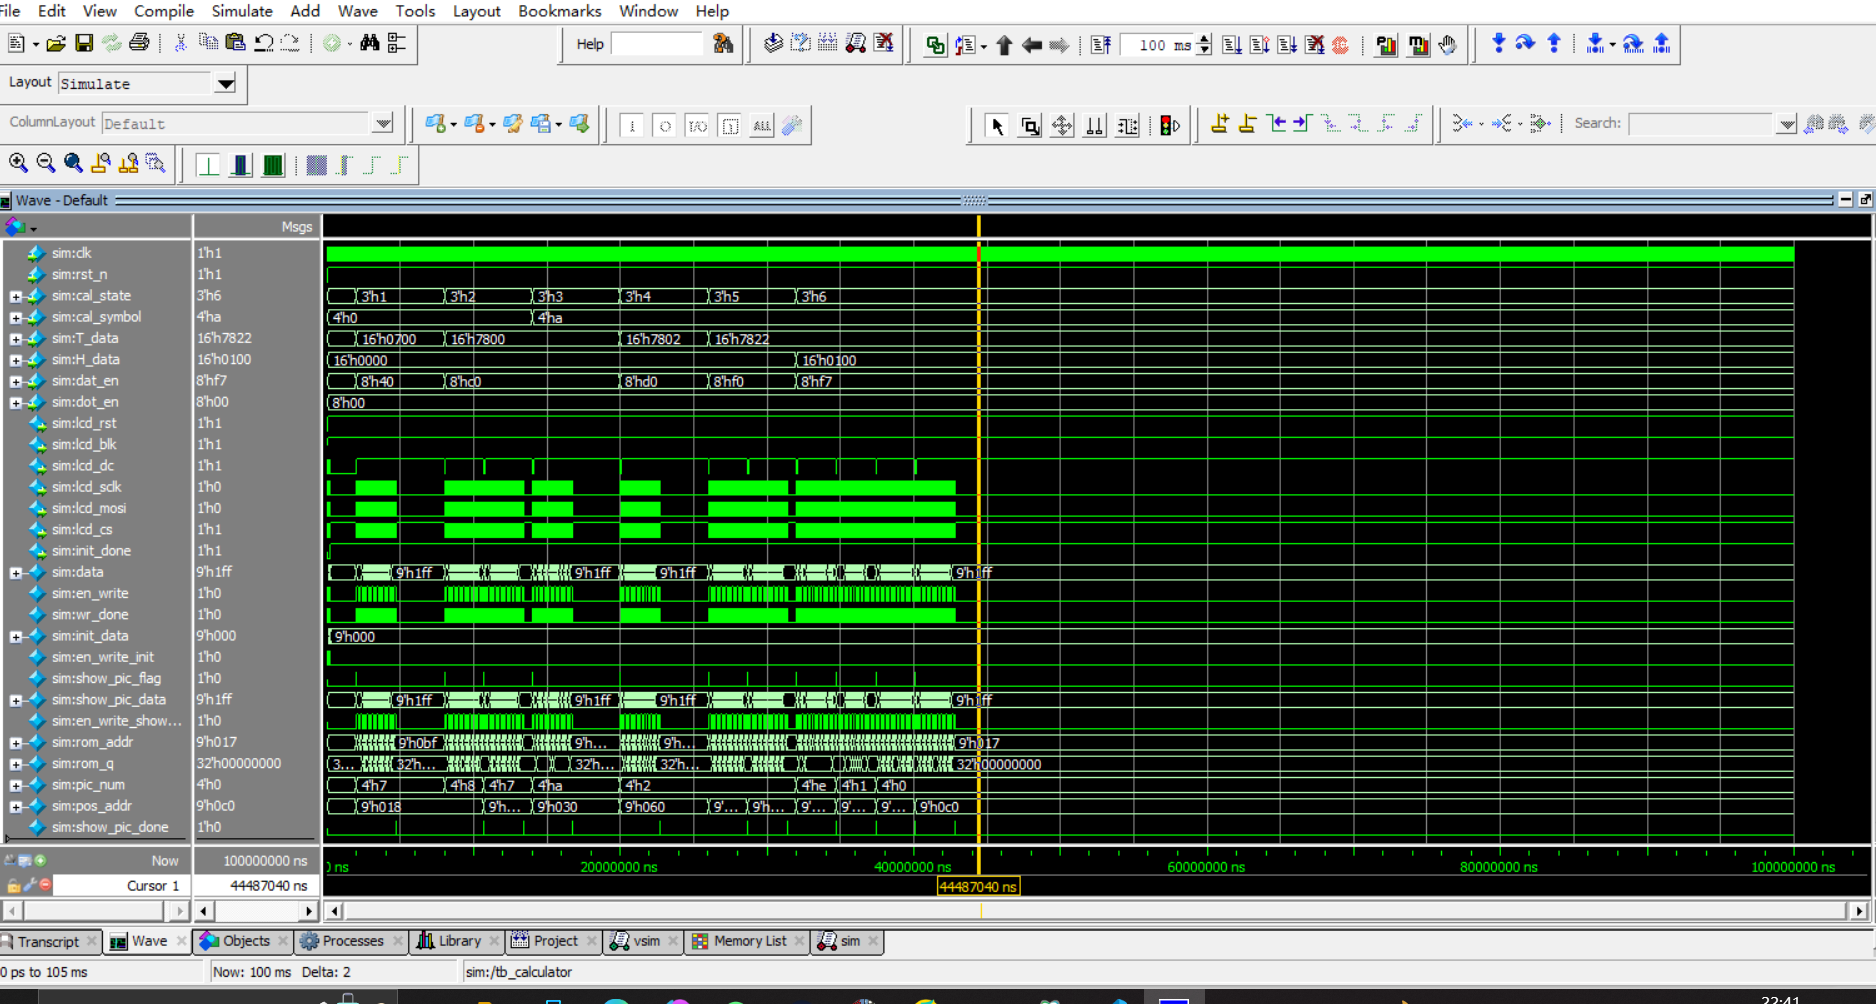
Task: Click the horizontal waveform scrollbar
Action: 1096,911
